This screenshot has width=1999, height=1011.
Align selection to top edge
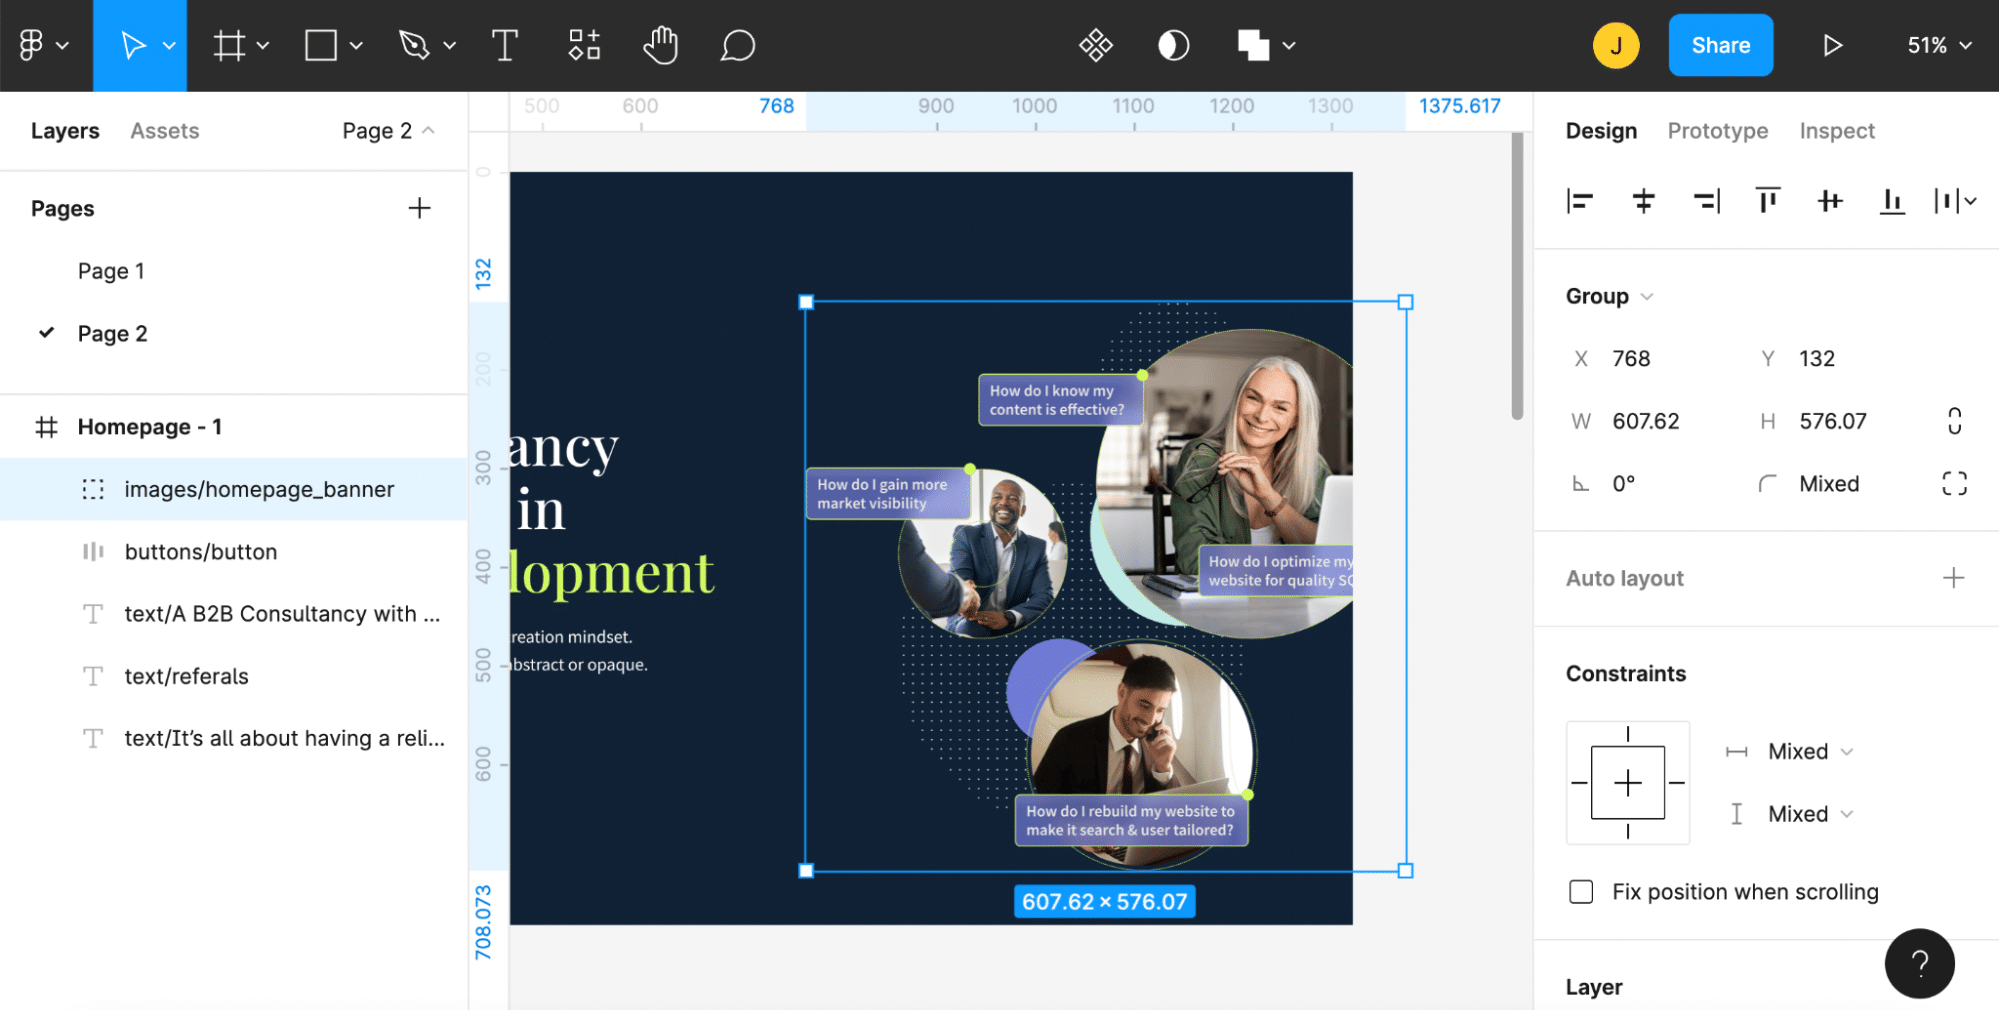1767,201
